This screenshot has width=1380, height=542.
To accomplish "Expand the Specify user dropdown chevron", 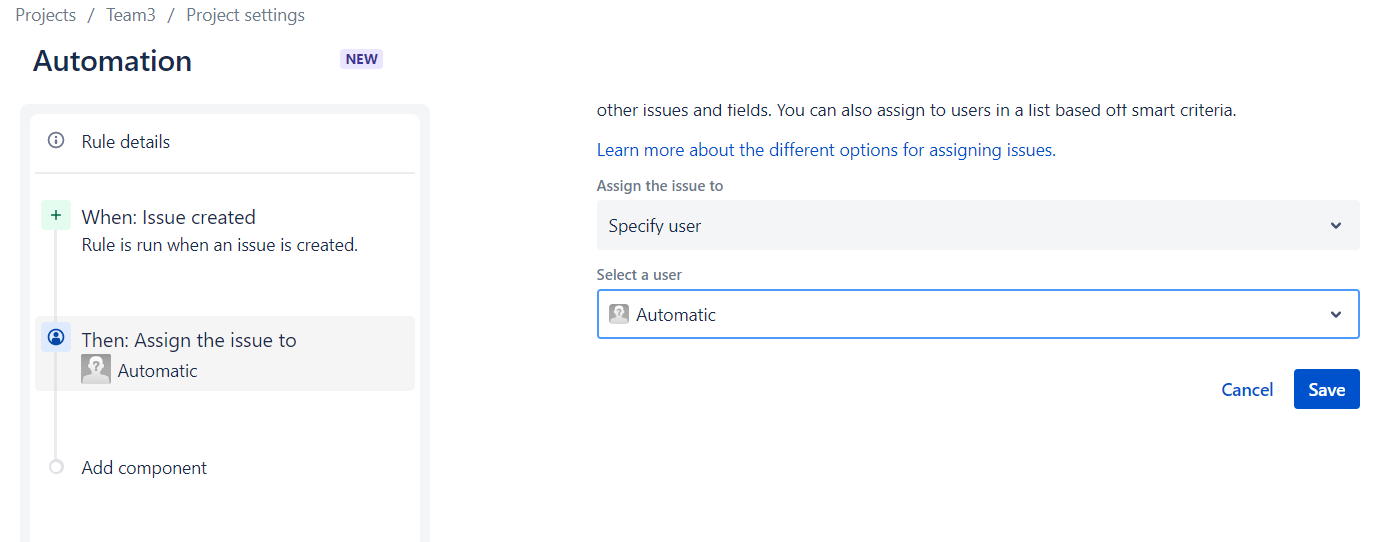I will tap(1336, 226).
